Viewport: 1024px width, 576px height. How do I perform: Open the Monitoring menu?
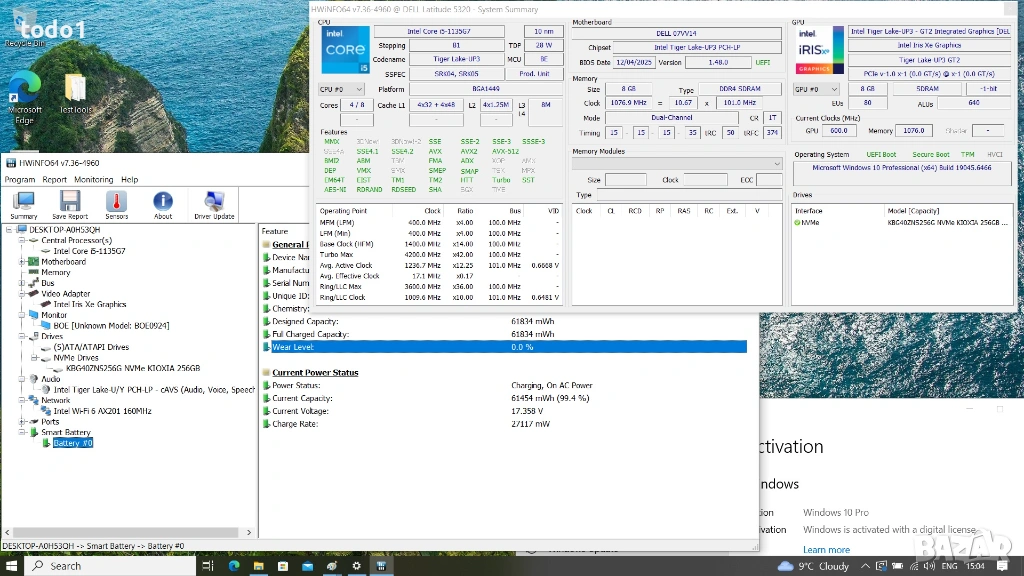[x=93, y=180]
